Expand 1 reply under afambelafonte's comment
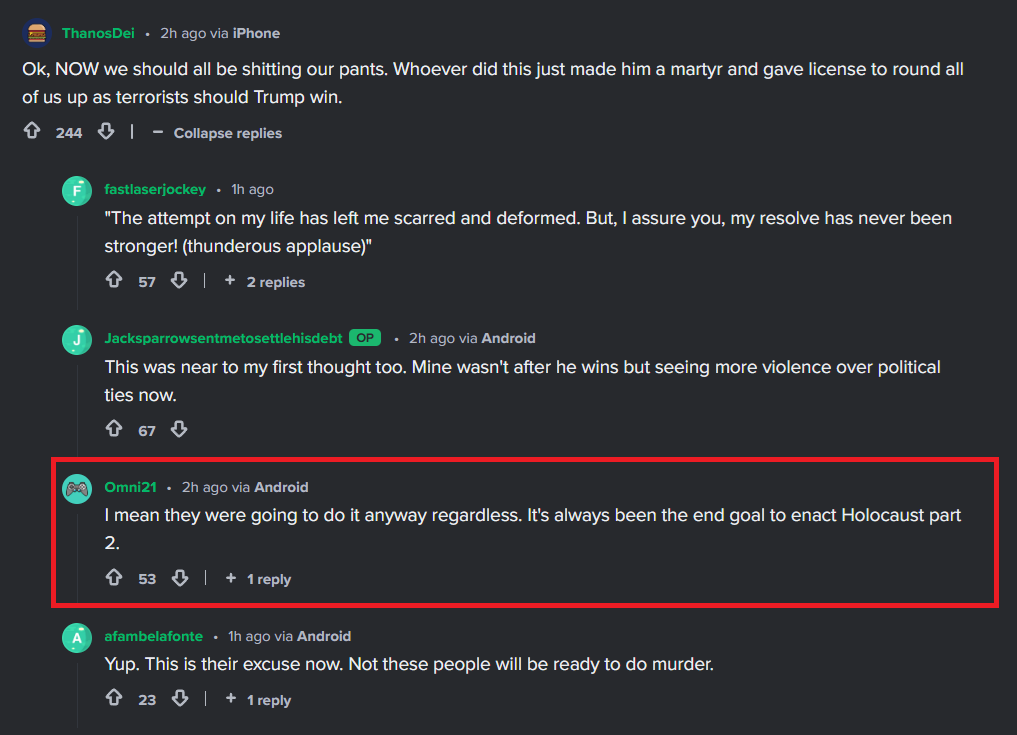Viewport: 1017px width, 735px height. (258, 700)
